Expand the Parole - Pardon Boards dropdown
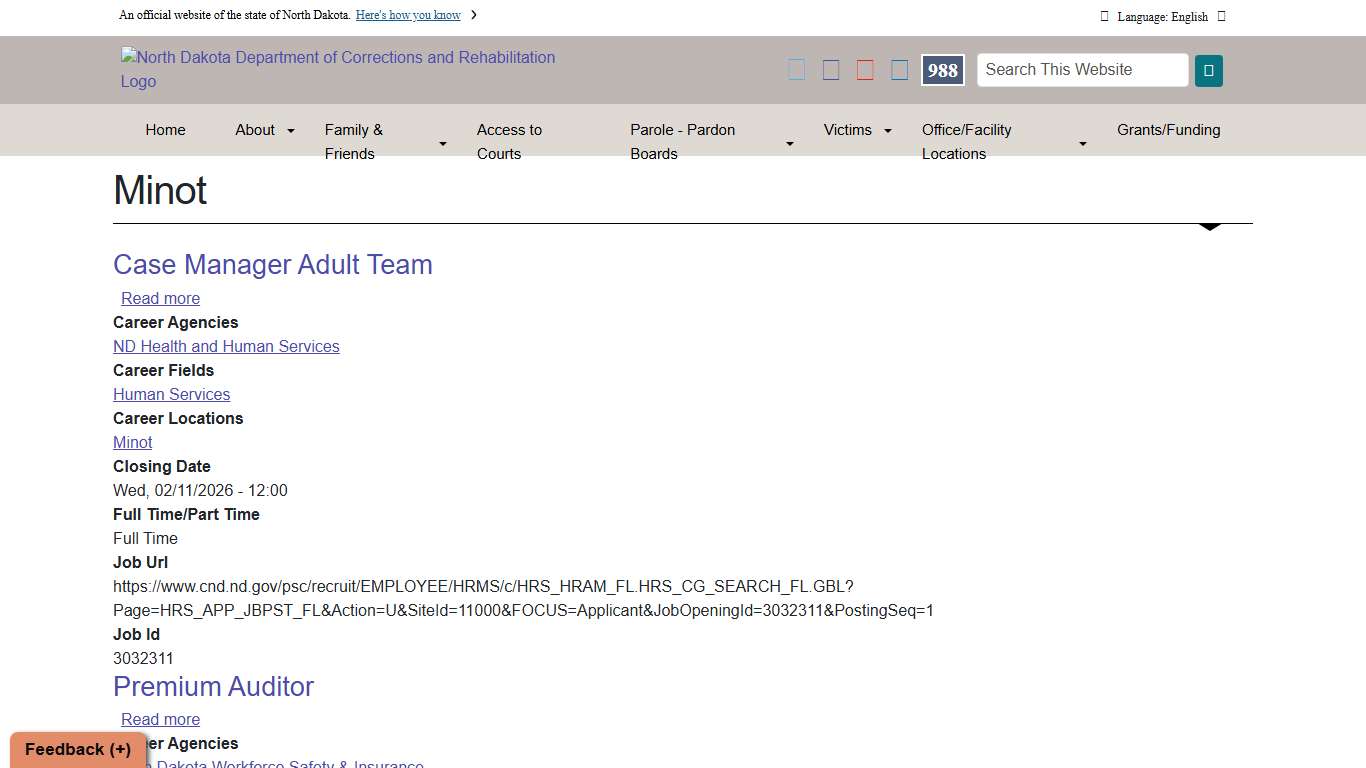 point(789,143)
